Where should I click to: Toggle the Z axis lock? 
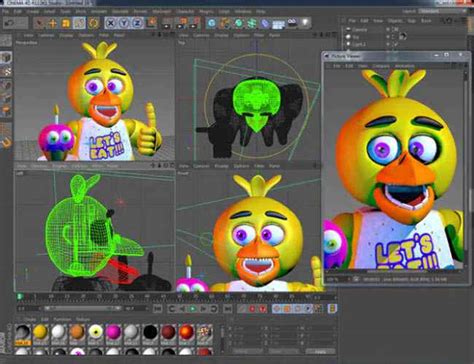[137, 23]
